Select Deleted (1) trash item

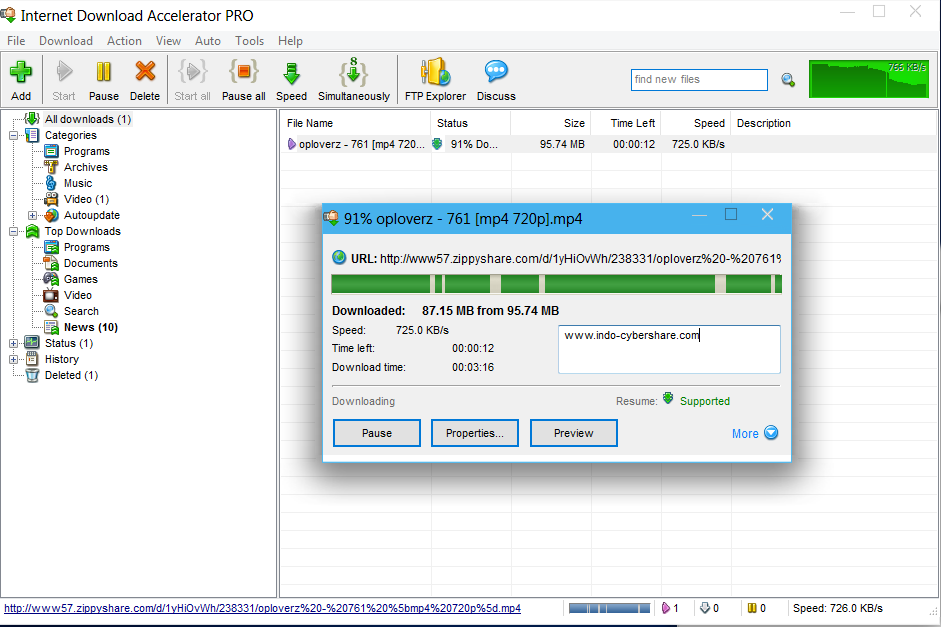click(71, 375)
